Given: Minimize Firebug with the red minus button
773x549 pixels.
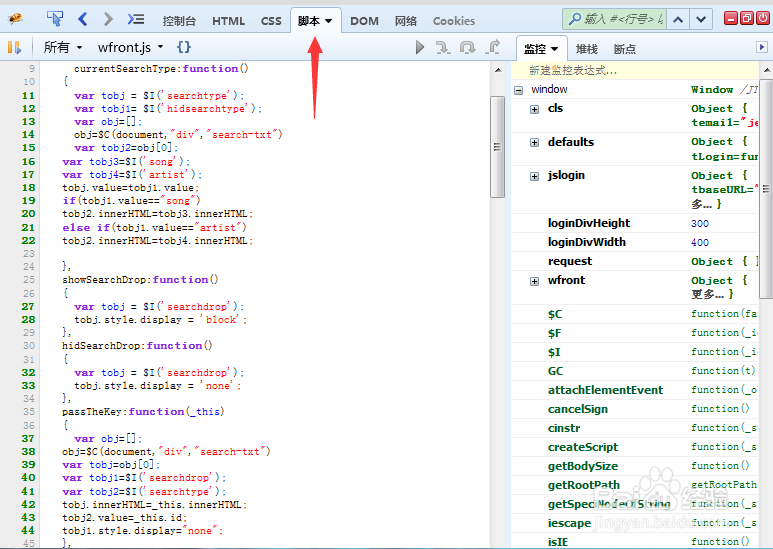Looking at the screenshot, I should [x=731, y=19].
